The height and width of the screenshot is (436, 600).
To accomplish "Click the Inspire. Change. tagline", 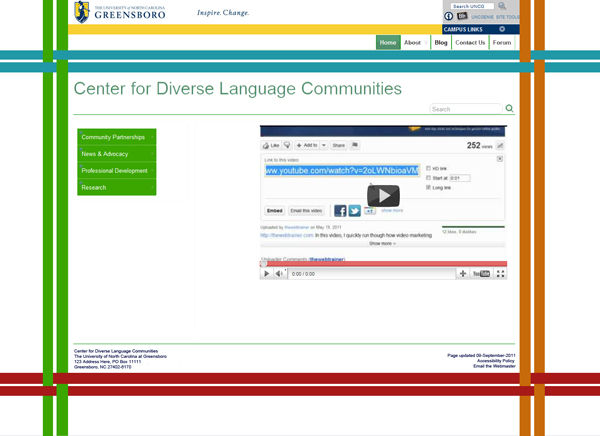I will [223, 13].
